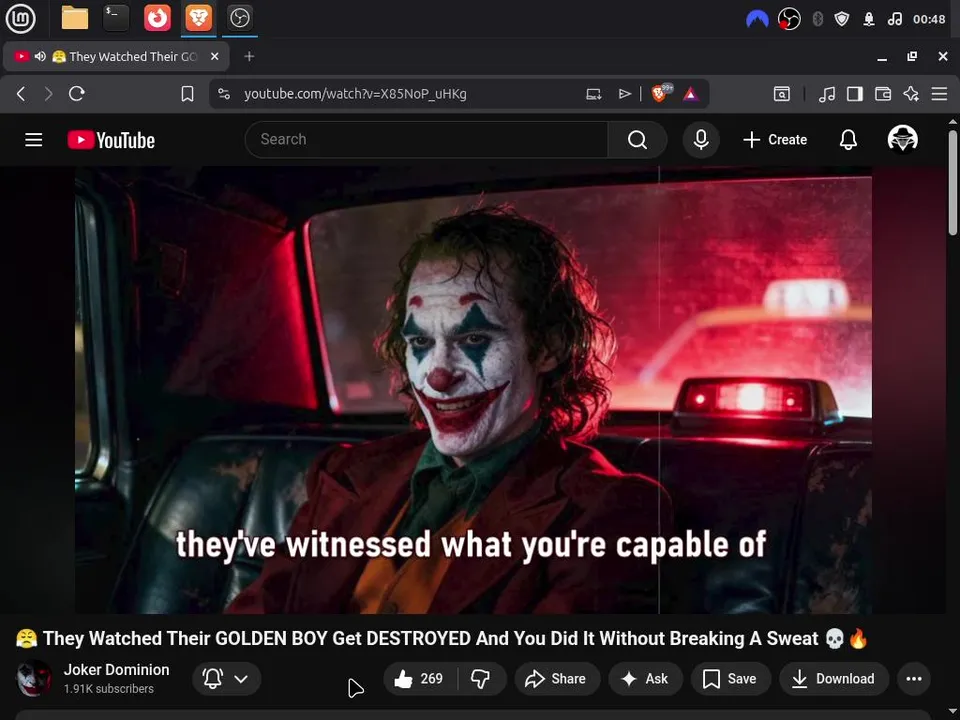Click the OBS recording tray icon

coord(789,19)
